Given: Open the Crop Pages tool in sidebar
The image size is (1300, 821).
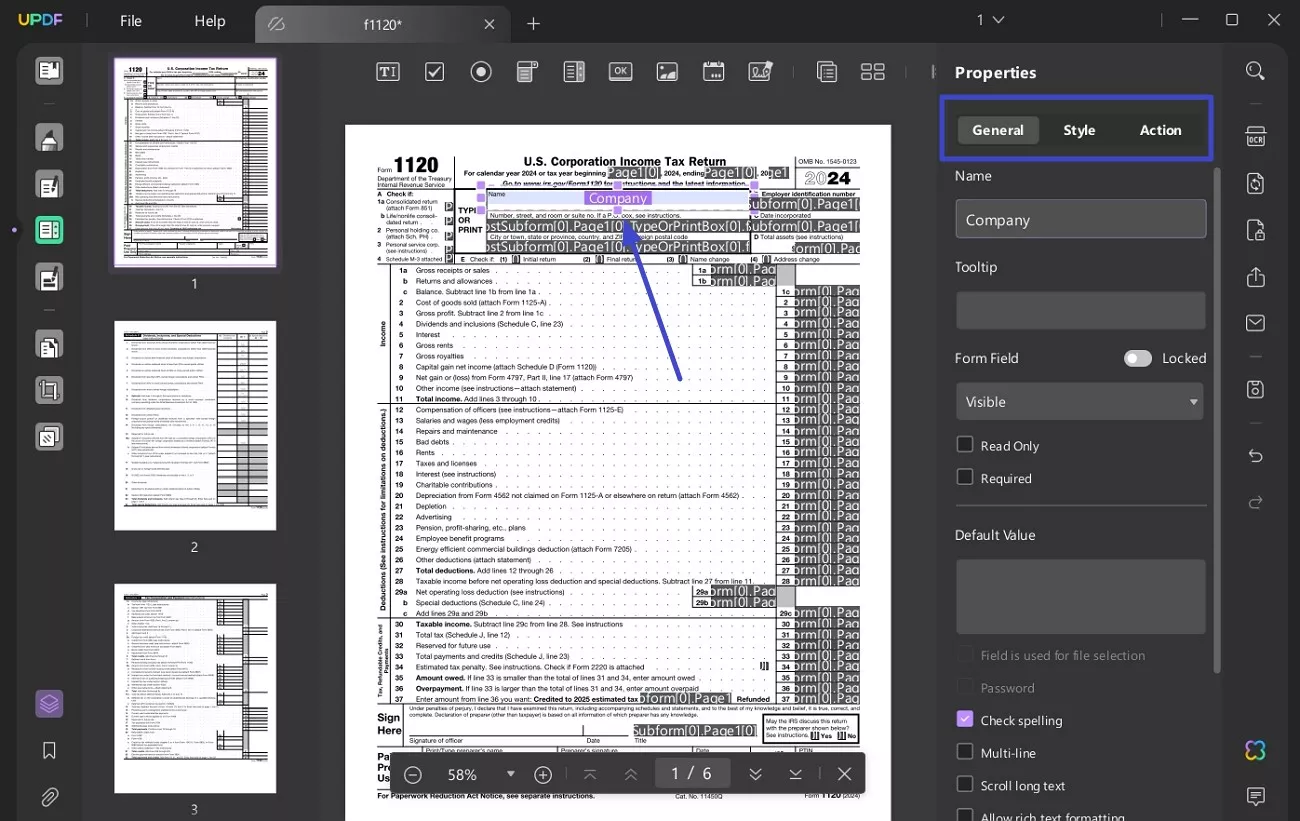Looking at the screenshot, I should pyautogui.click(x=49, y=390).
